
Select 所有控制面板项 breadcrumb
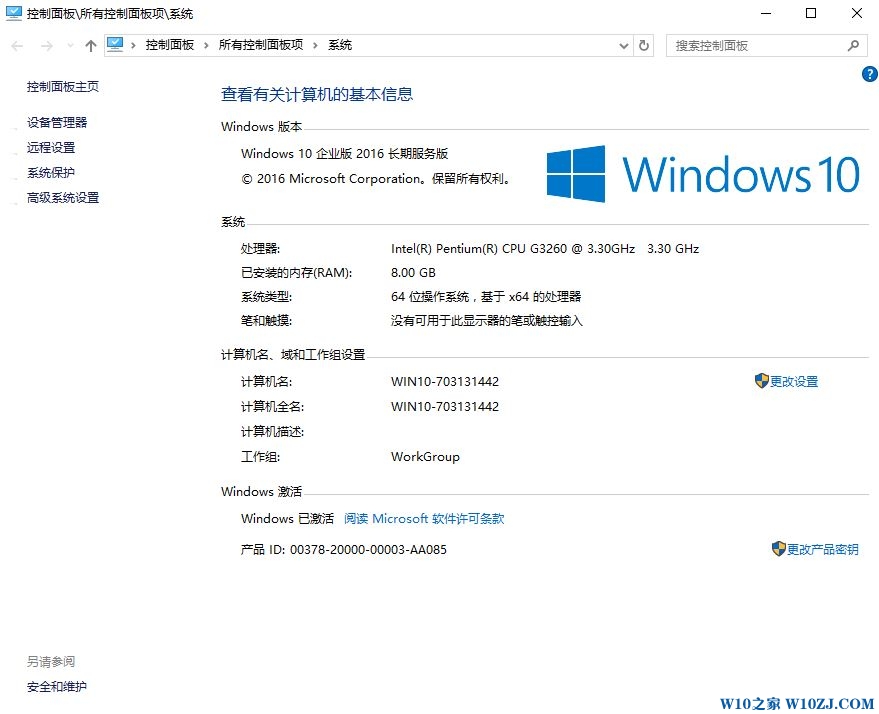click(x=261, y=45)
